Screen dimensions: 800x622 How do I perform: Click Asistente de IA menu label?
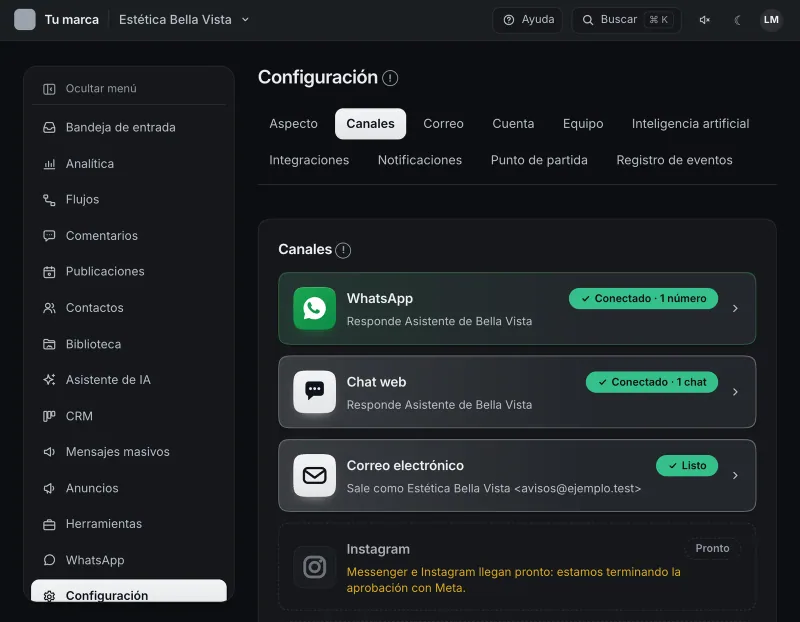[x=108, y=380]
